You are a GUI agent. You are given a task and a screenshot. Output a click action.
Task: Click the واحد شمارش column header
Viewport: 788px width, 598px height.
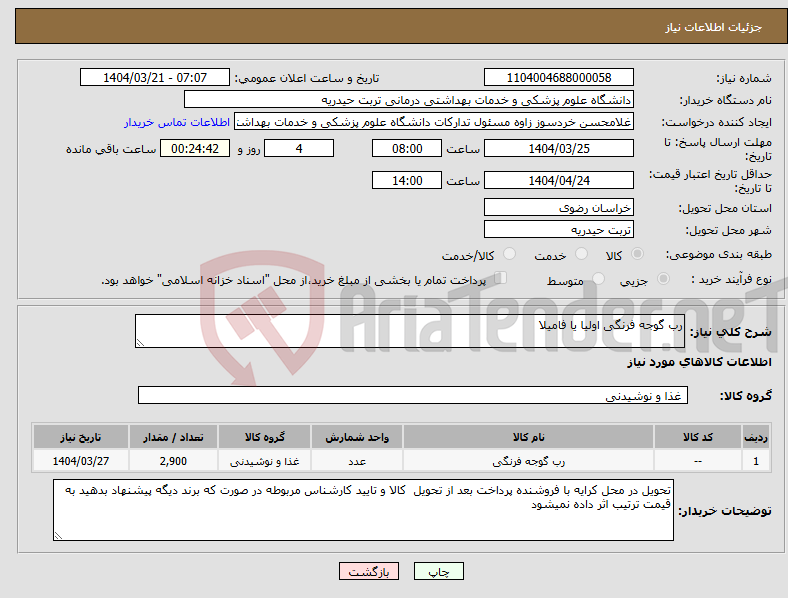click(x=357, y=437)
